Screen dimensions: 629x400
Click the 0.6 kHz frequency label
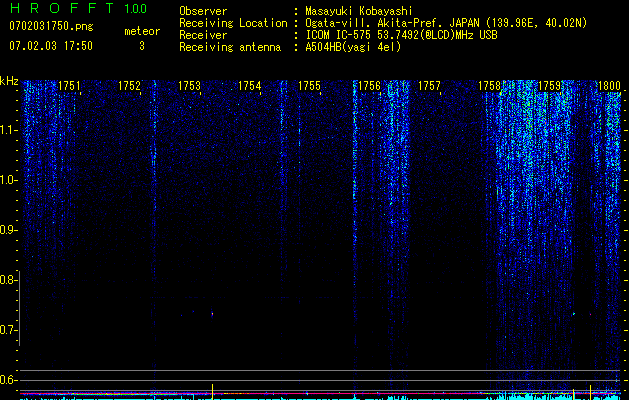coord(7,380)
